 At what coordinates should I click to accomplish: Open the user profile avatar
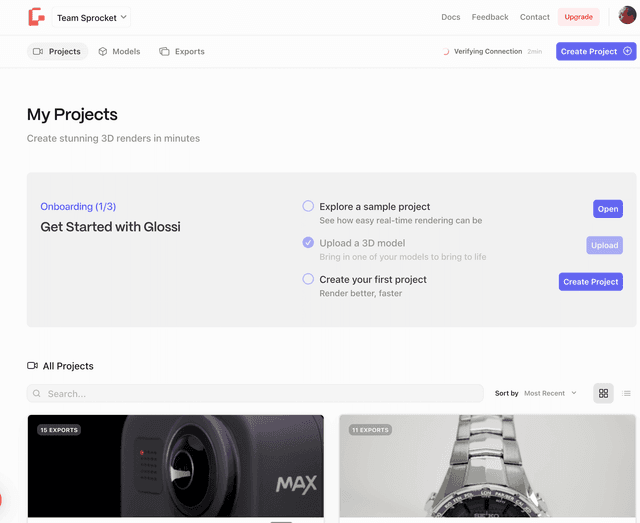[627, 15]
